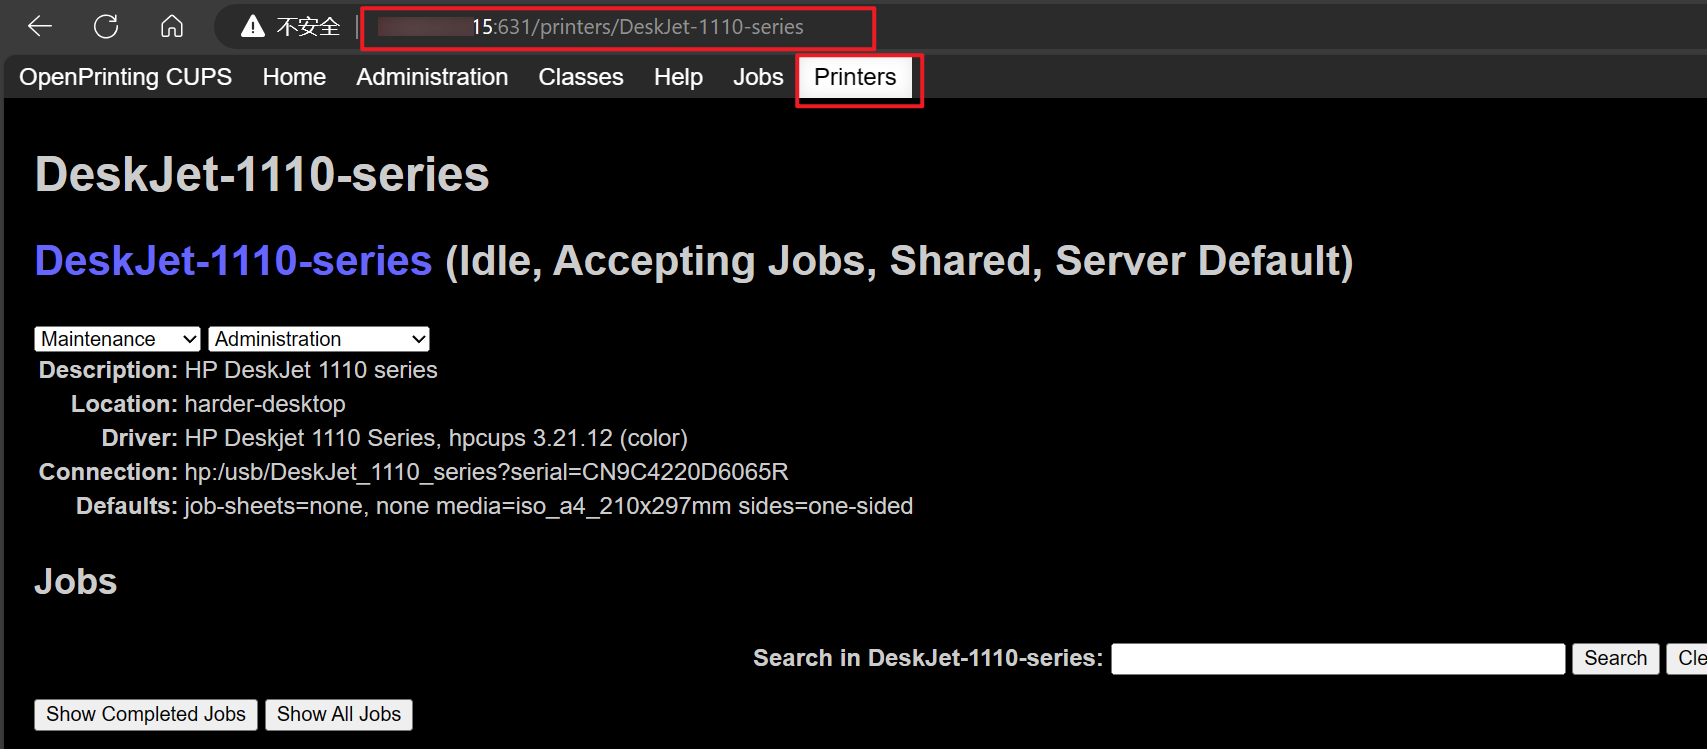Click the URL in the address bar
1707x749 pixels.
(x=637, y=27)
